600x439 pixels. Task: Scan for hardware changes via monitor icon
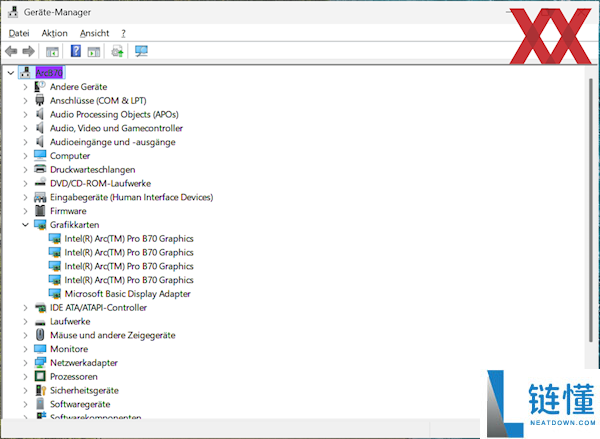(141, 51)
